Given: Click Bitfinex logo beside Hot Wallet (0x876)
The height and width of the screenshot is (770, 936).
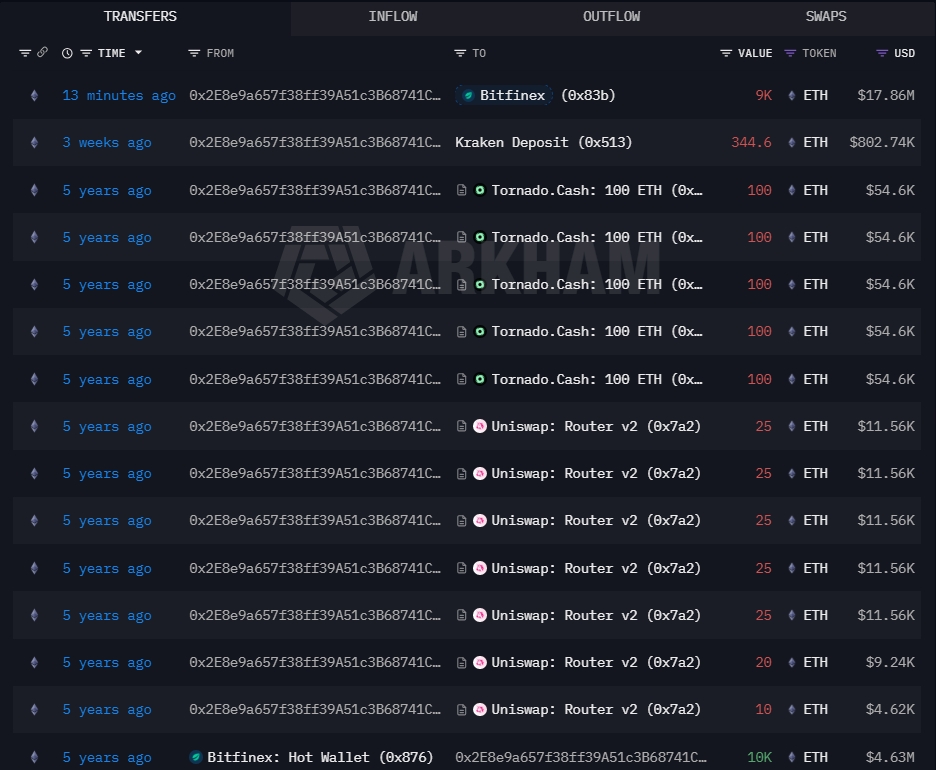Looking at the screenshot, I should click(196, 757).
